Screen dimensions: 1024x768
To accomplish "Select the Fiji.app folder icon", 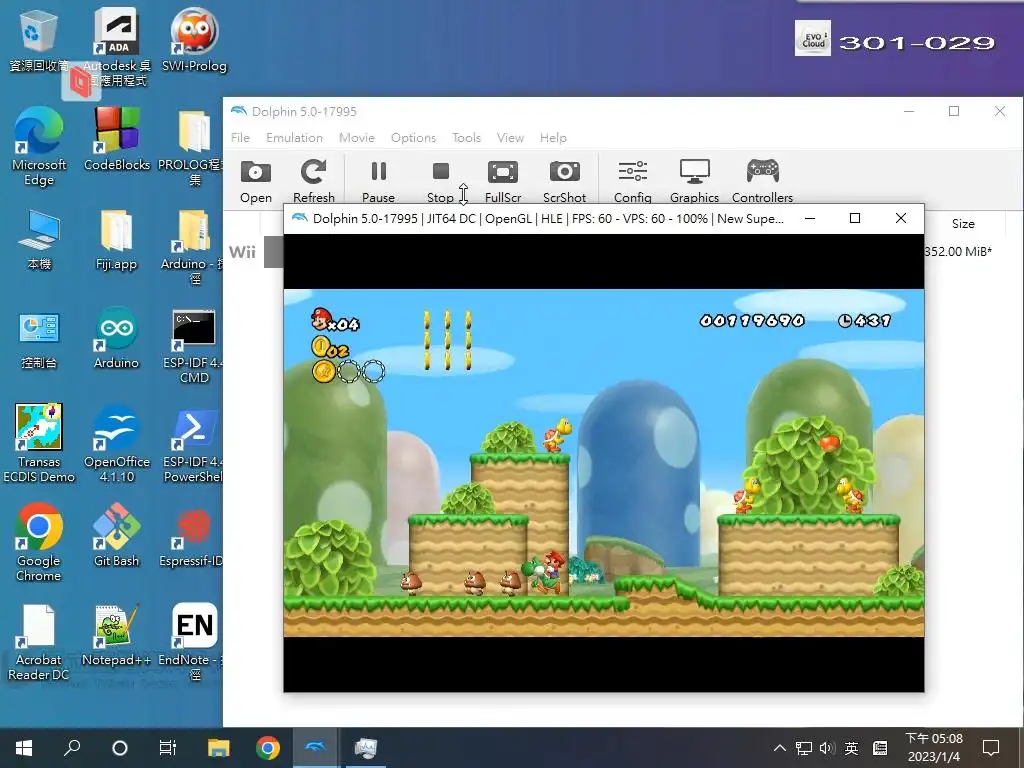I will coord(116,240).
